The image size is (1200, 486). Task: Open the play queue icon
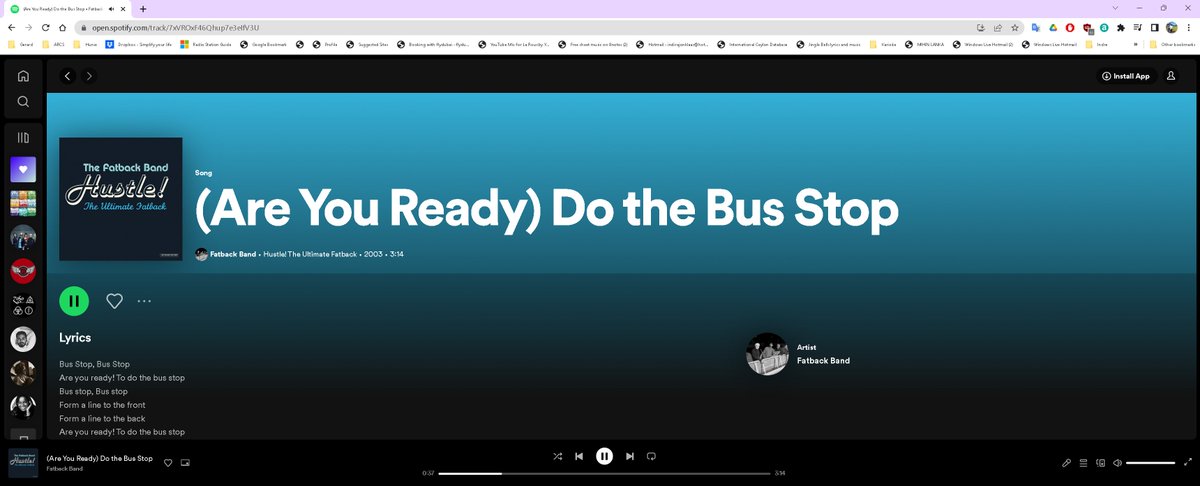pyautogui.click(x=1084, y=463)
